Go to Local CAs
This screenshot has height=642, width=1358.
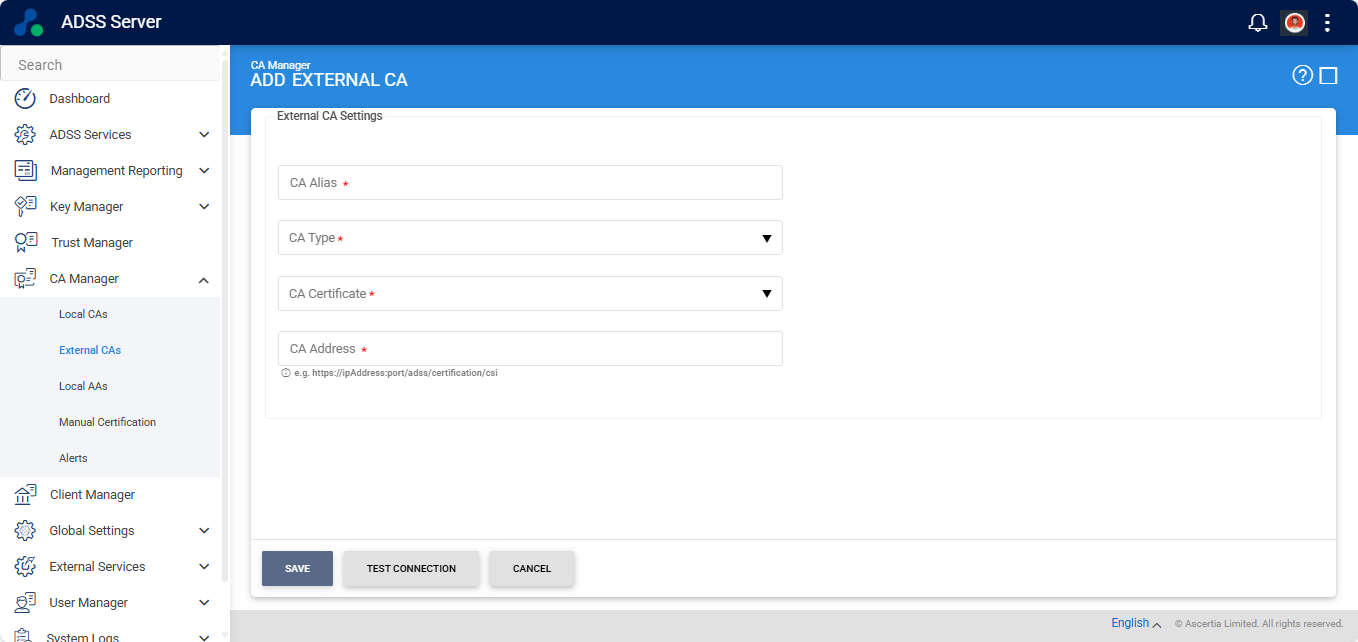pyautogui.click(x=83, y=314)
